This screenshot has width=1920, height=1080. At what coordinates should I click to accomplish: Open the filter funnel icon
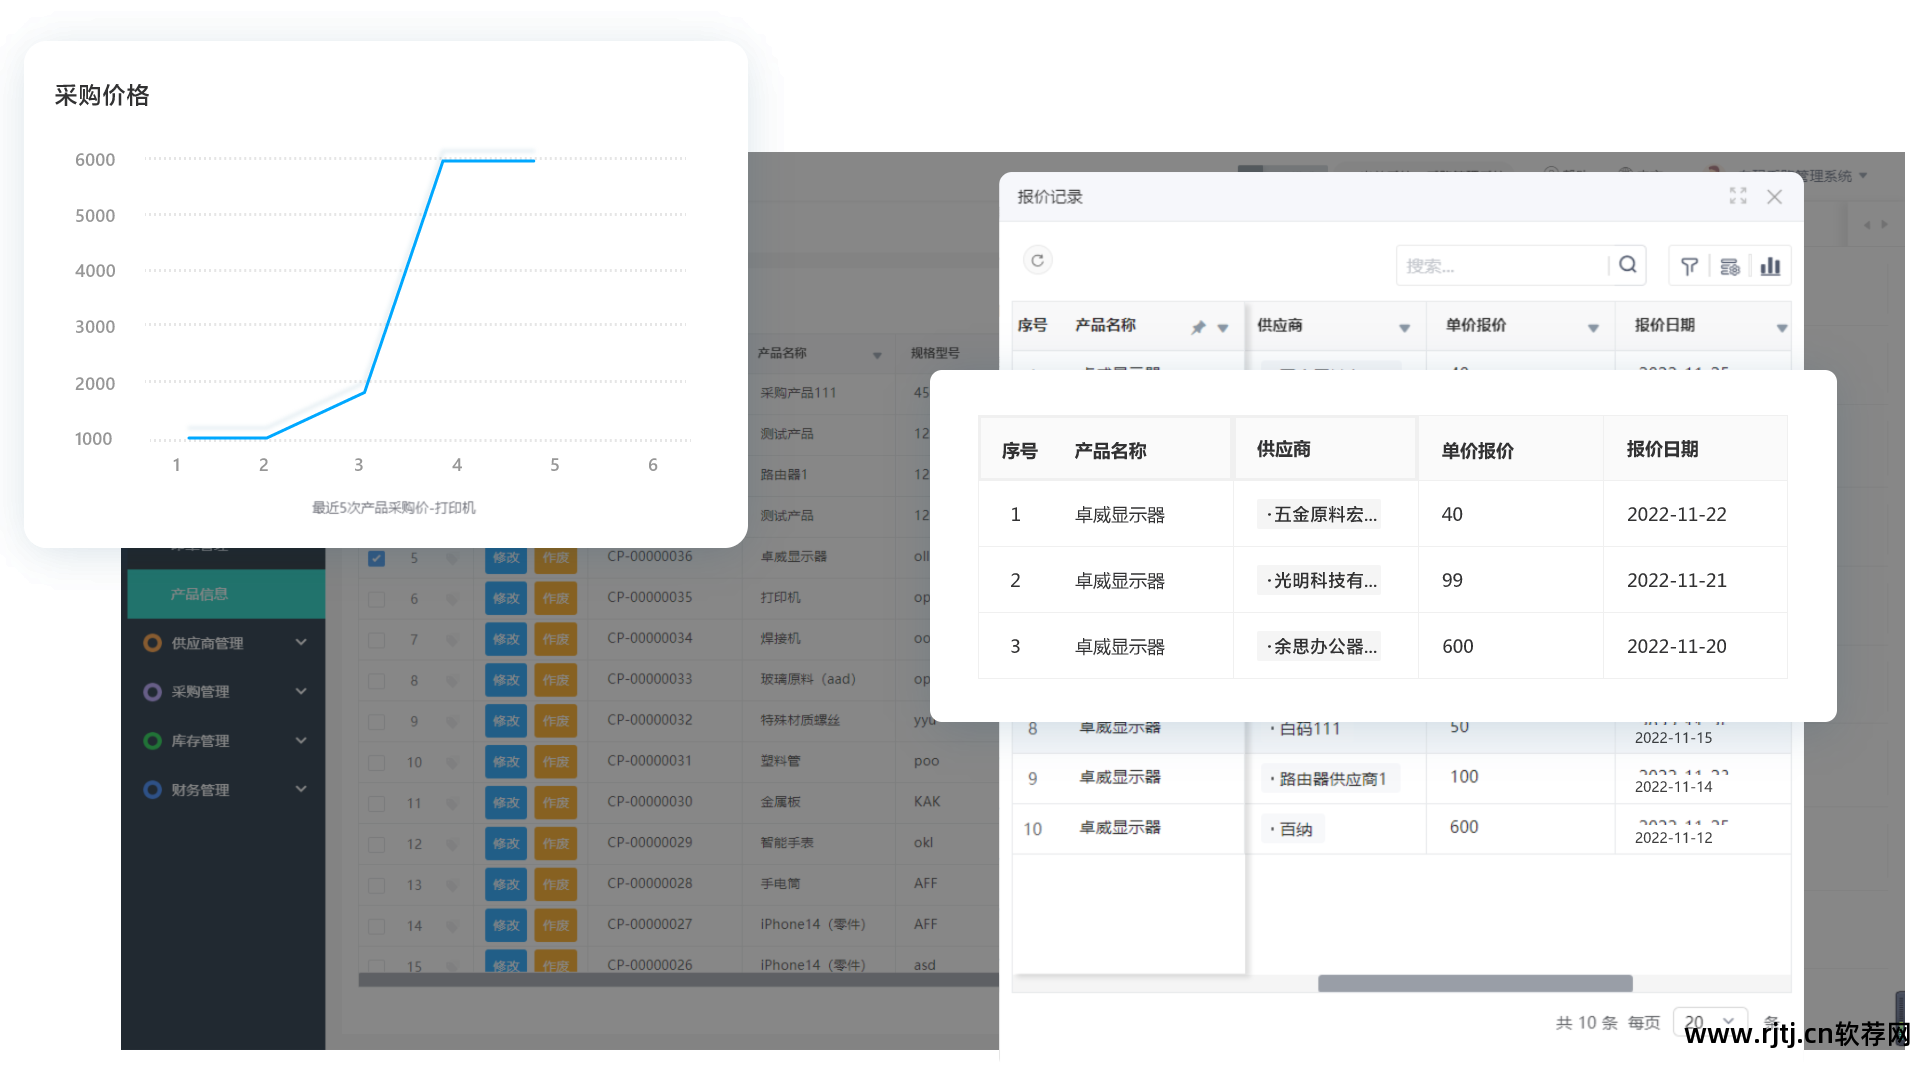pos(1689,266)
